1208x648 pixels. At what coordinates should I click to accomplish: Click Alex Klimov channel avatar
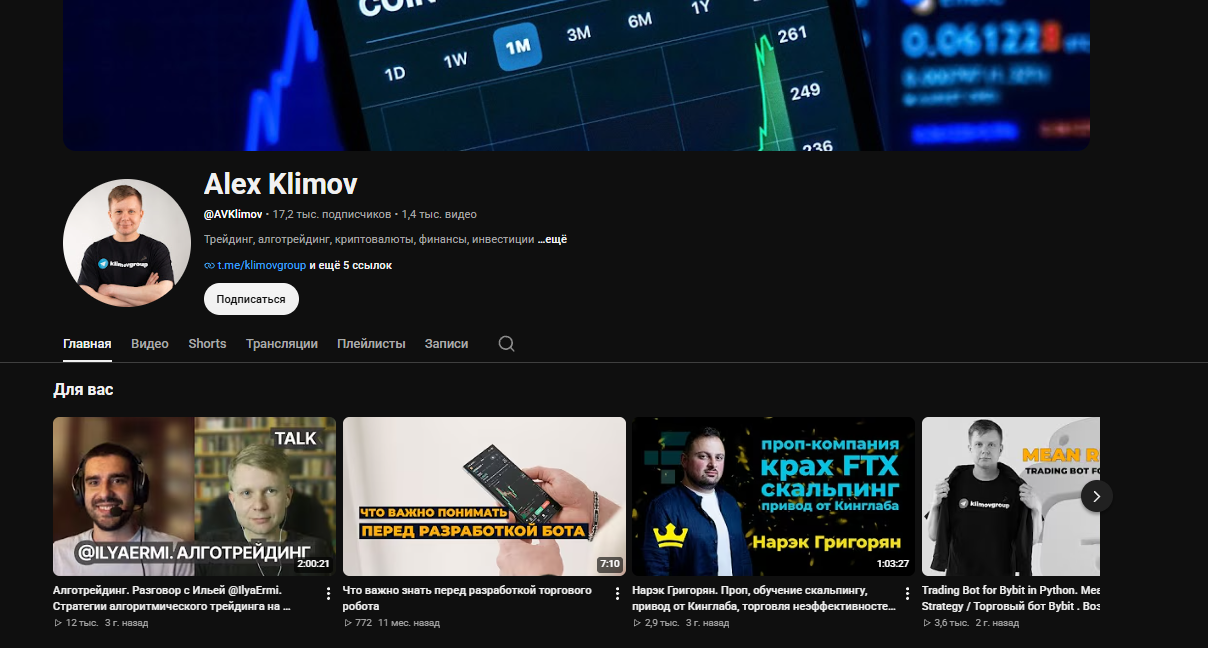pos(127,243)
